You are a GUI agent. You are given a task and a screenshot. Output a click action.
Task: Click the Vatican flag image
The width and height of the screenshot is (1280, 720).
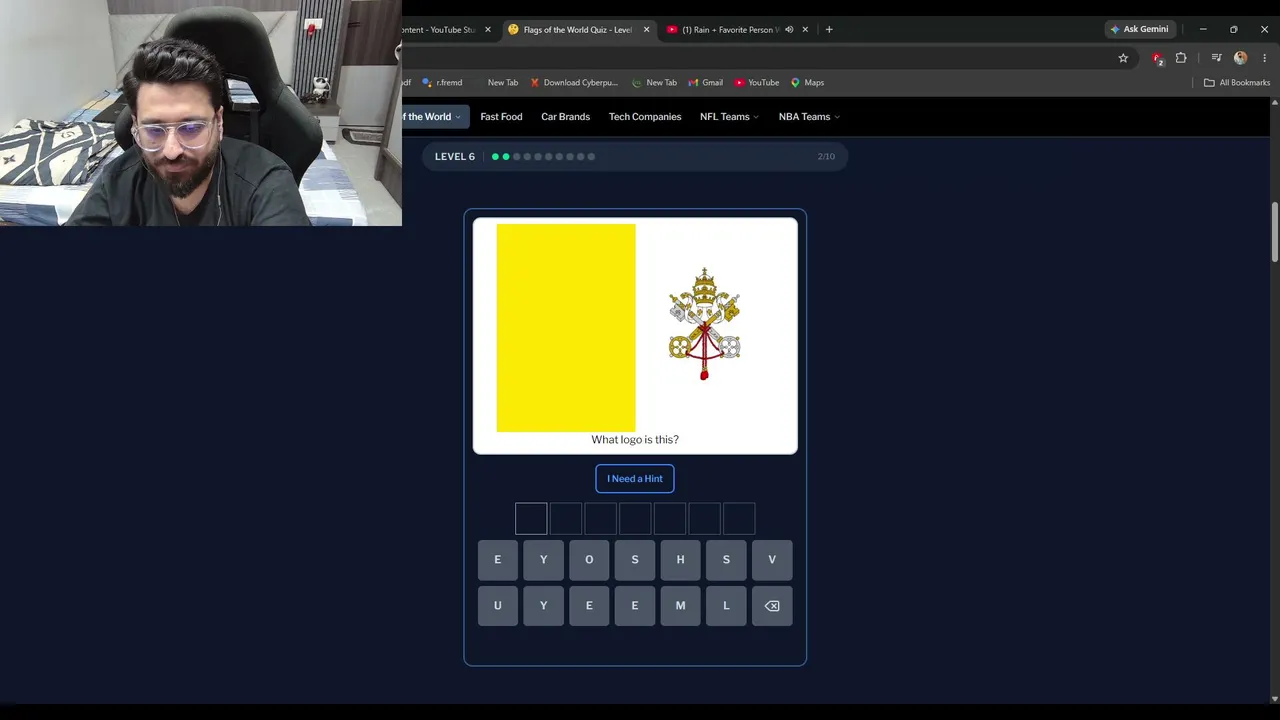(x=635, y=328)
